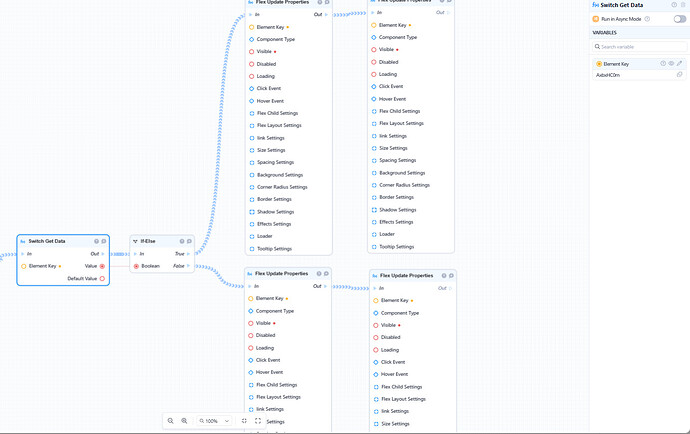Click Corner Radius Settings pin on upper-left Flex node

click(x=252, y=187)
